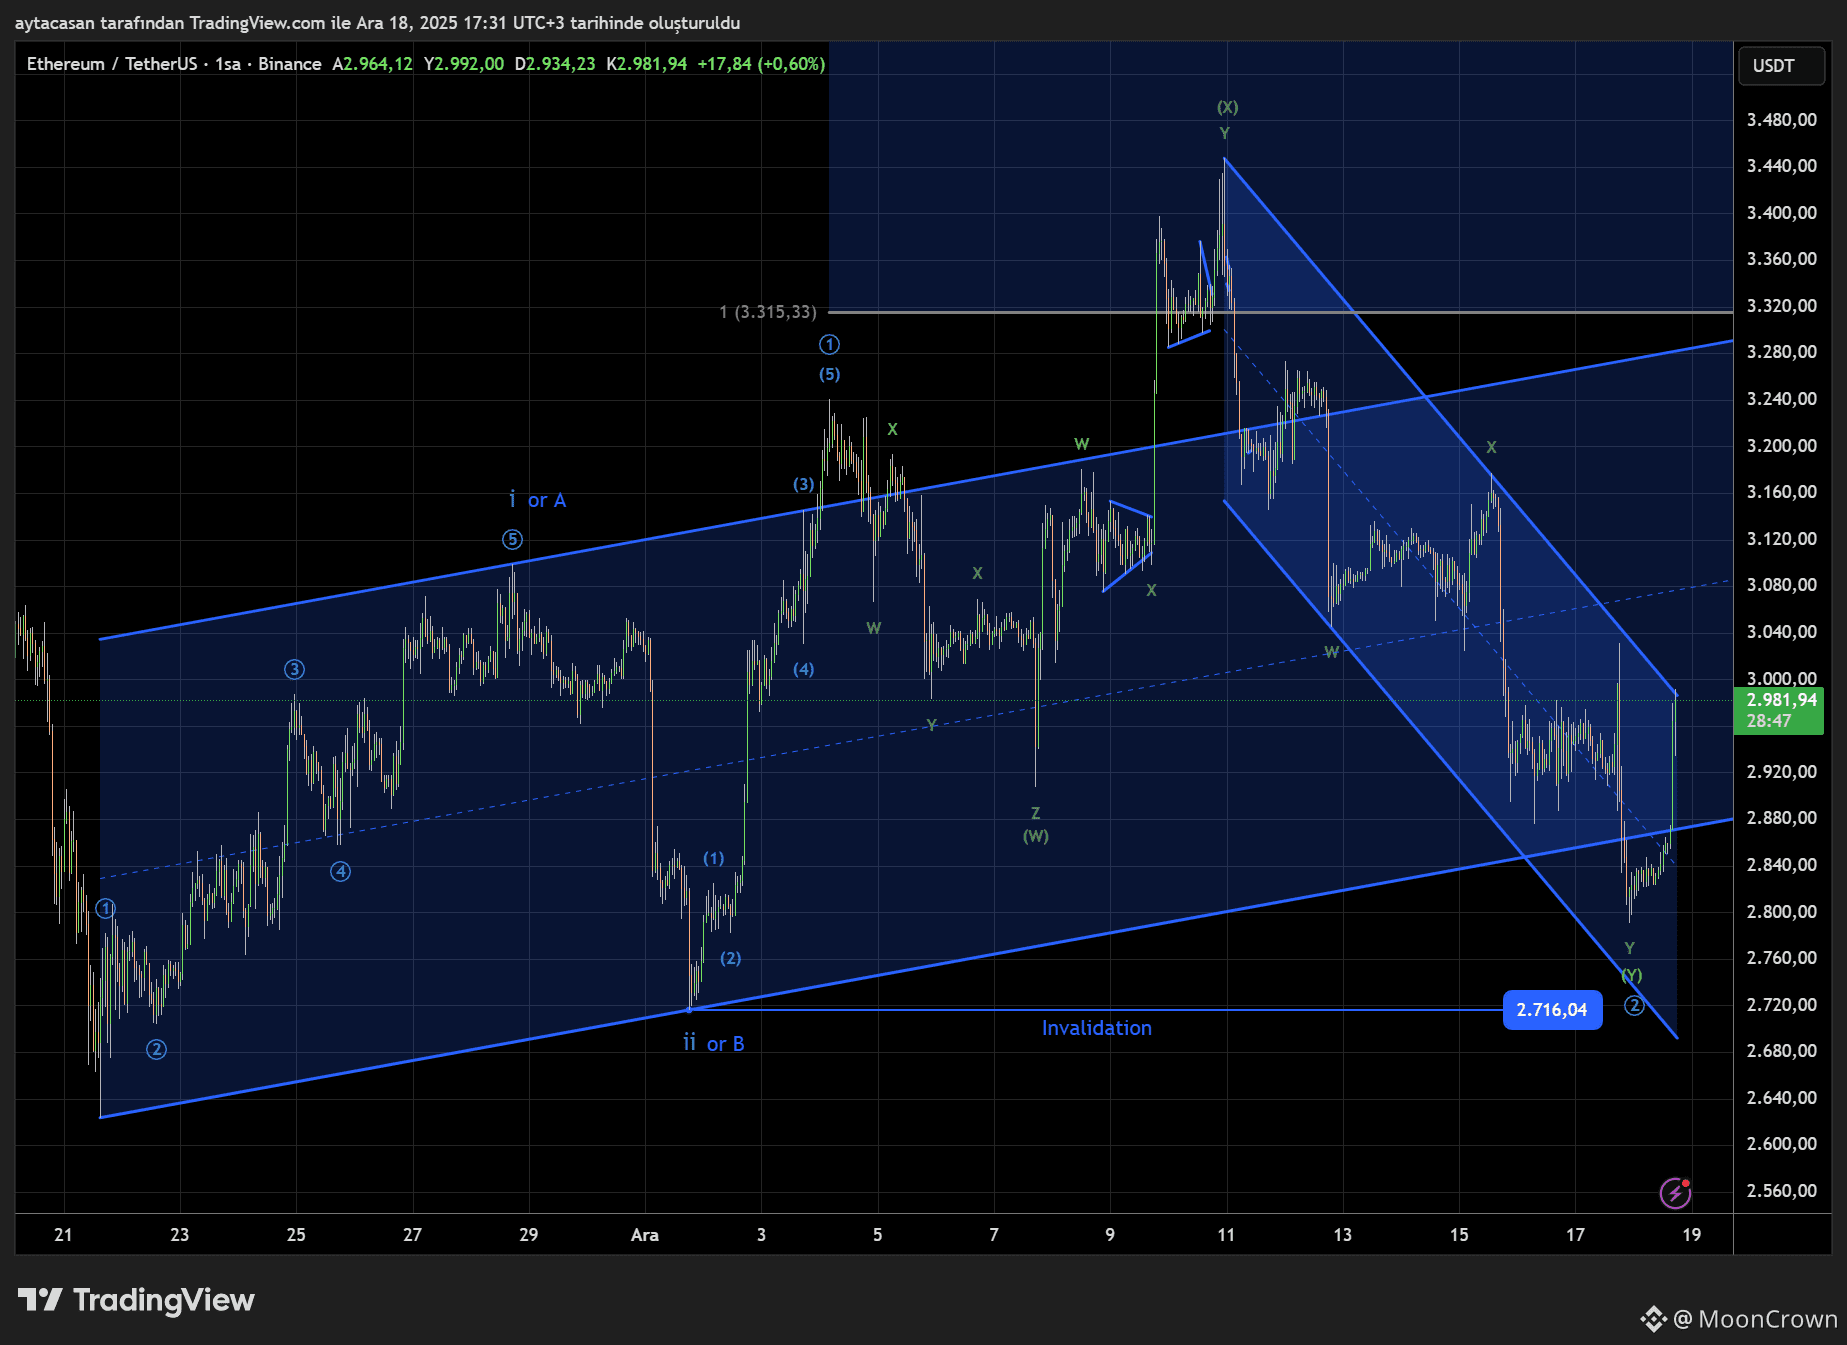1847x1345 pixels.
Task: Select the Ethereum / TetherUS symbol title
Action: [112, 64]
